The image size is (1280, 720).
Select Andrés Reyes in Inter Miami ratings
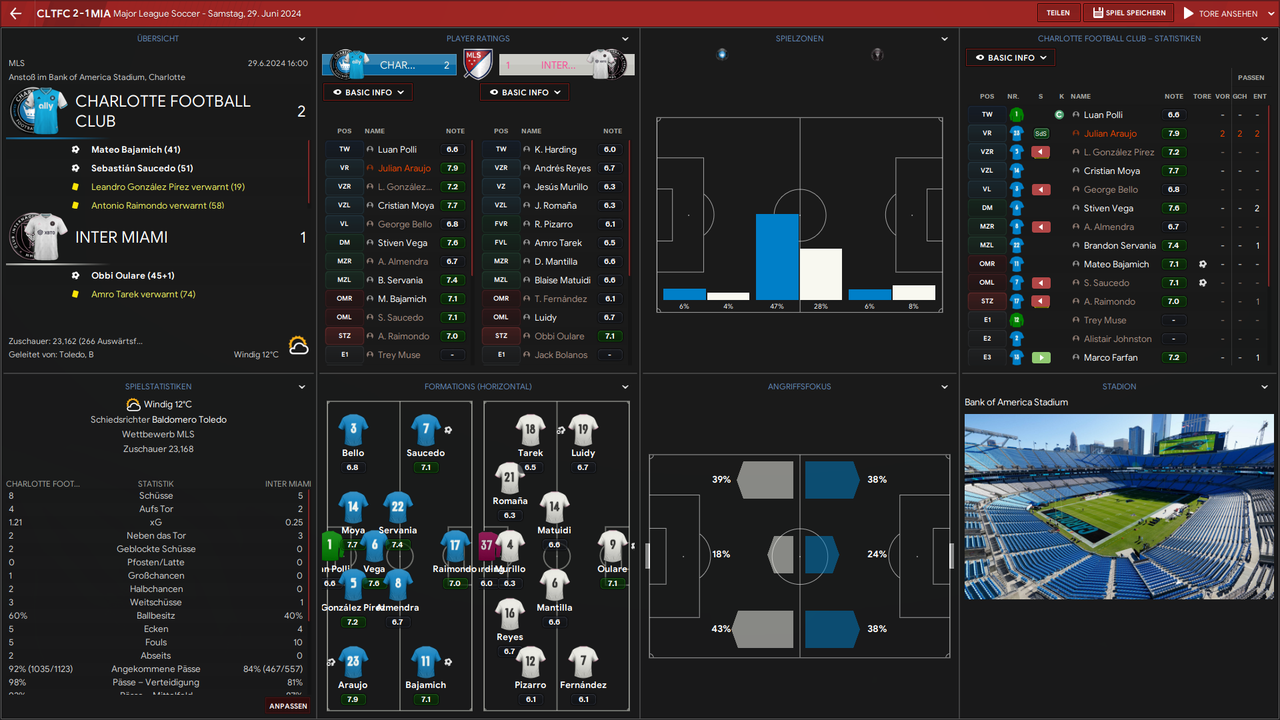562,168
